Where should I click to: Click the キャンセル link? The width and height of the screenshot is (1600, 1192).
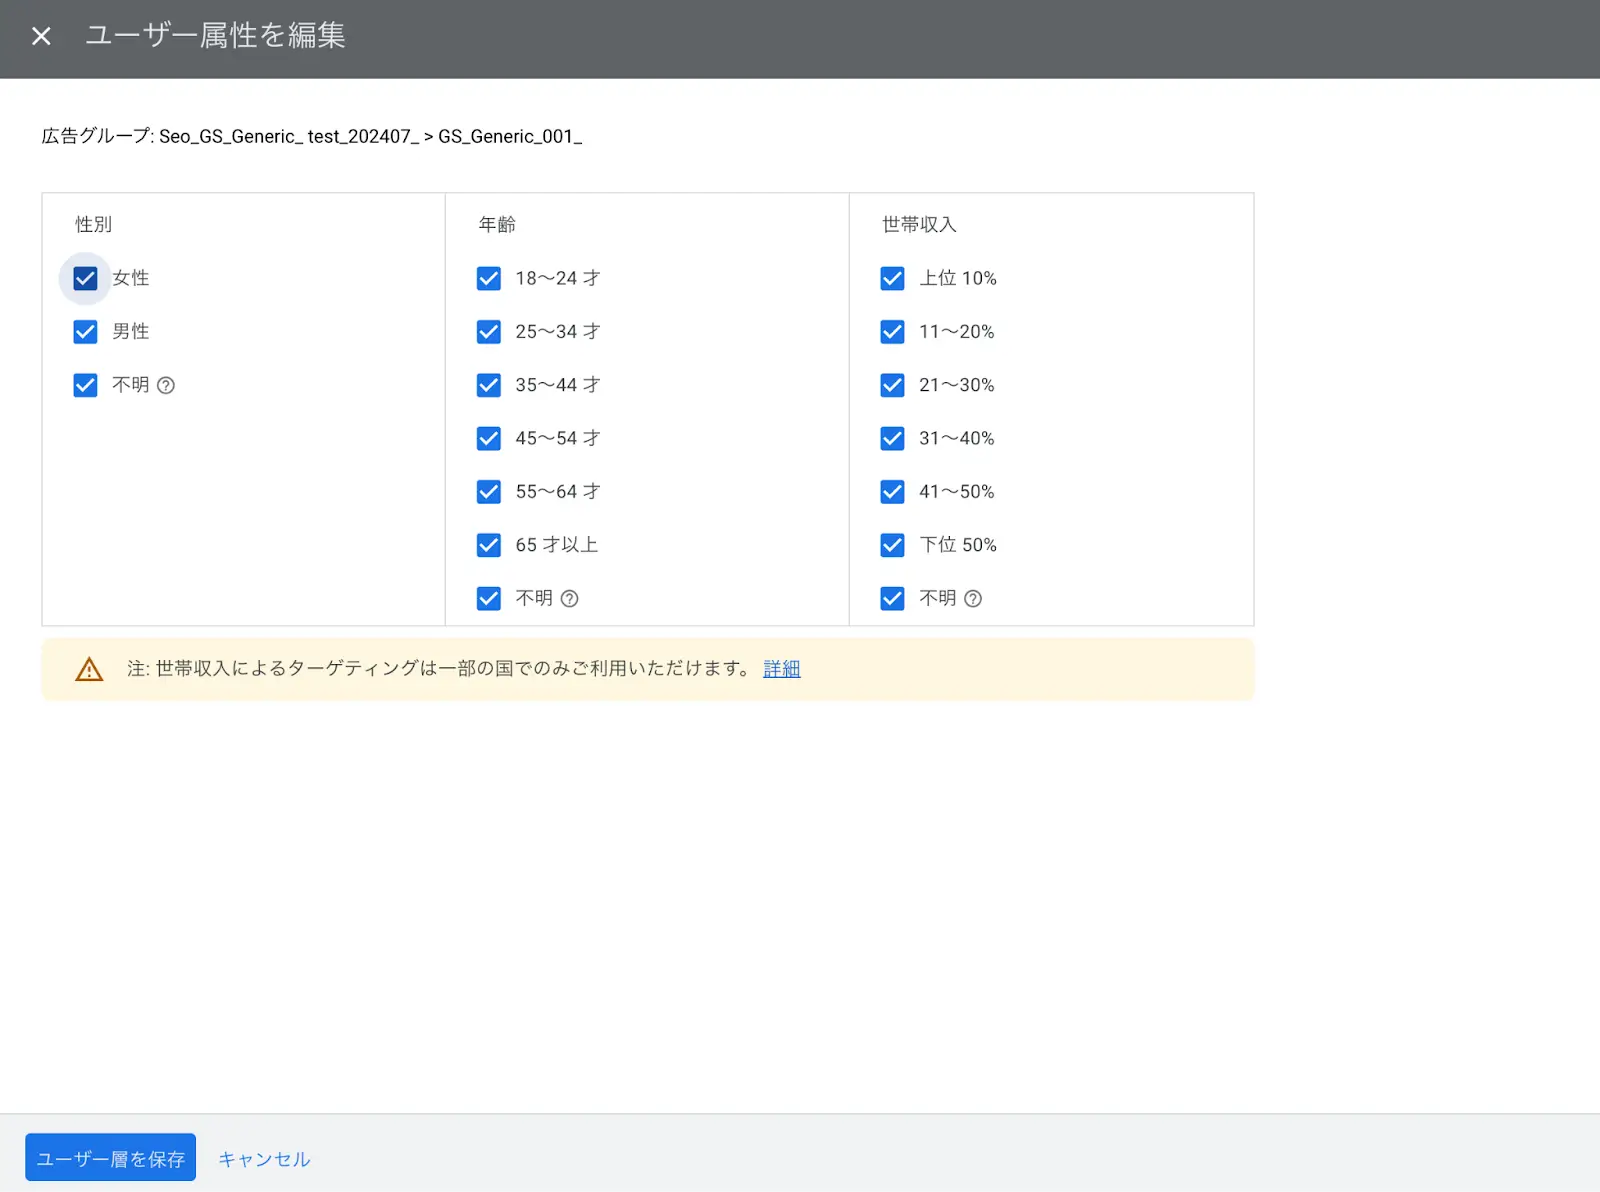(263, 1158)
